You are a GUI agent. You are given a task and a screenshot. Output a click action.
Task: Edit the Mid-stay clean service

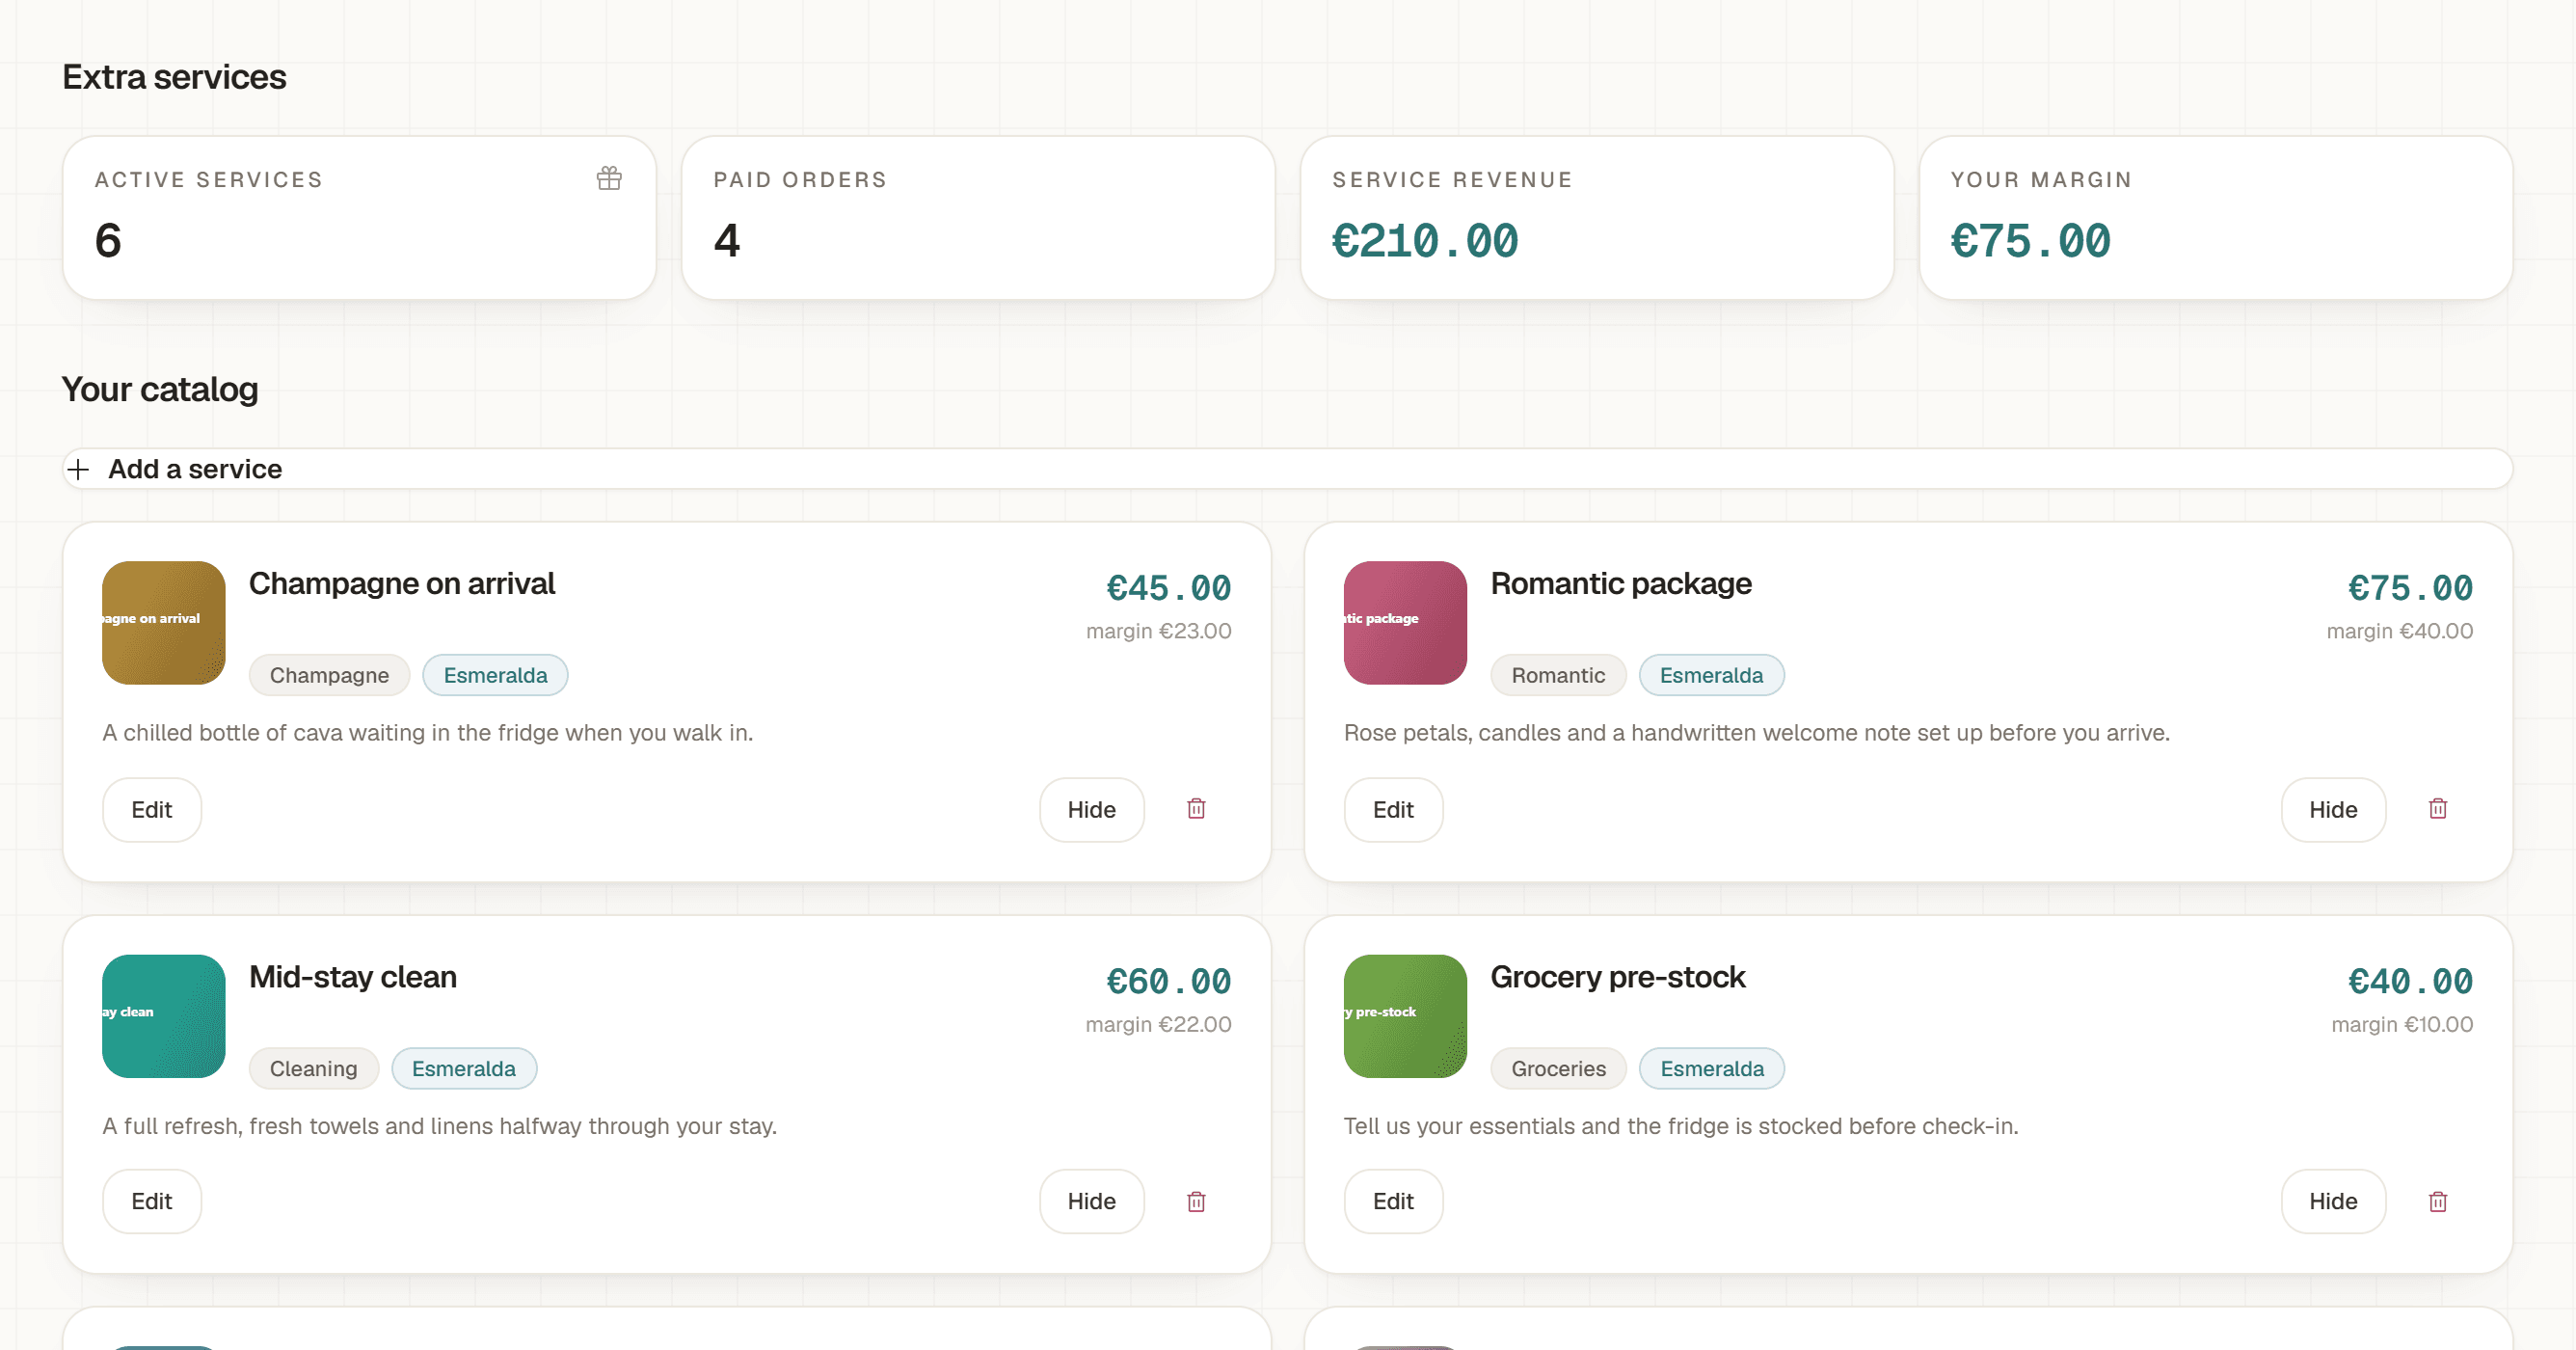point(152,1201)
